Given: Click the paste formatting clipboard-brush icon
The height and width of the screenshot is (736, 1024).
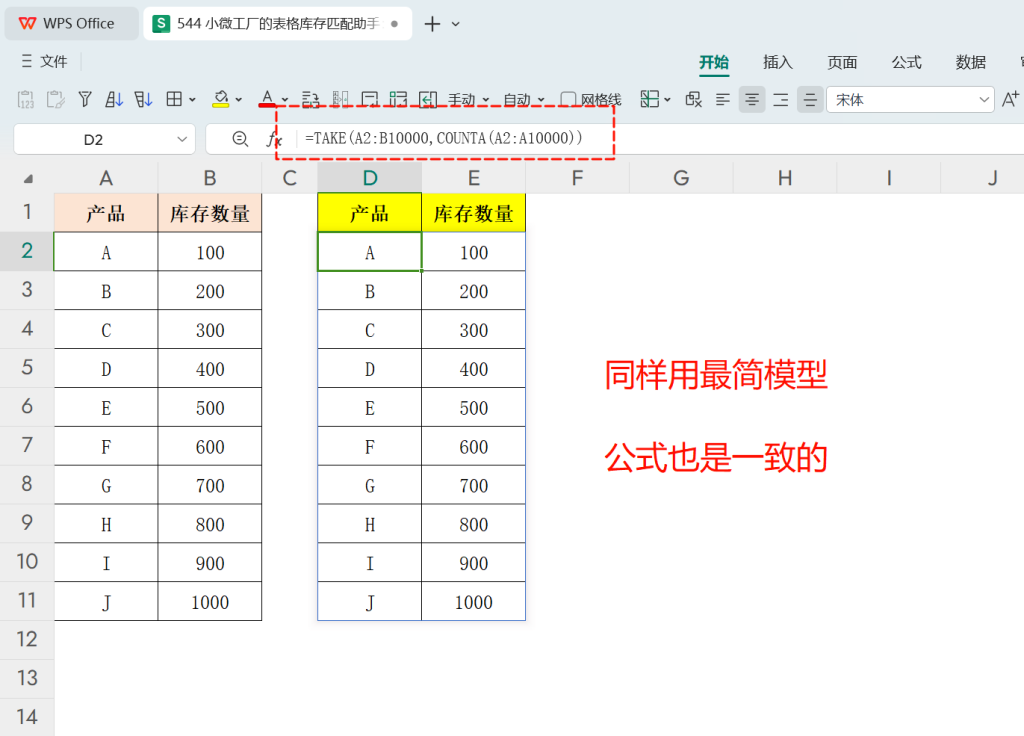Looking at the screenshot, I should 56,99.
